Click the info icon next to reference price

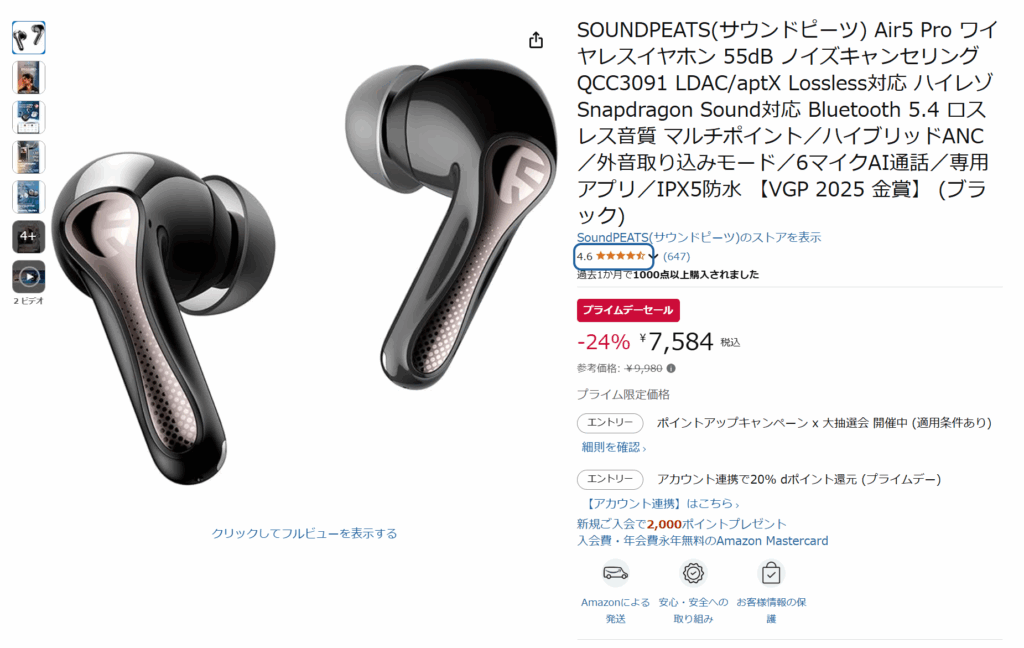671,368
